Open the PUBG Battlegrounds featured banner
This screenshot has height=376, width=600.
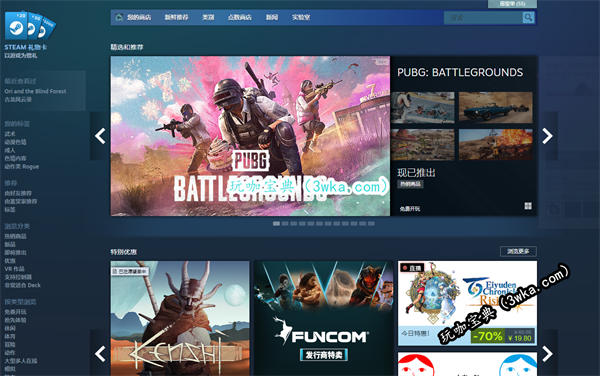pyautogui.click(x=250, y=136)
